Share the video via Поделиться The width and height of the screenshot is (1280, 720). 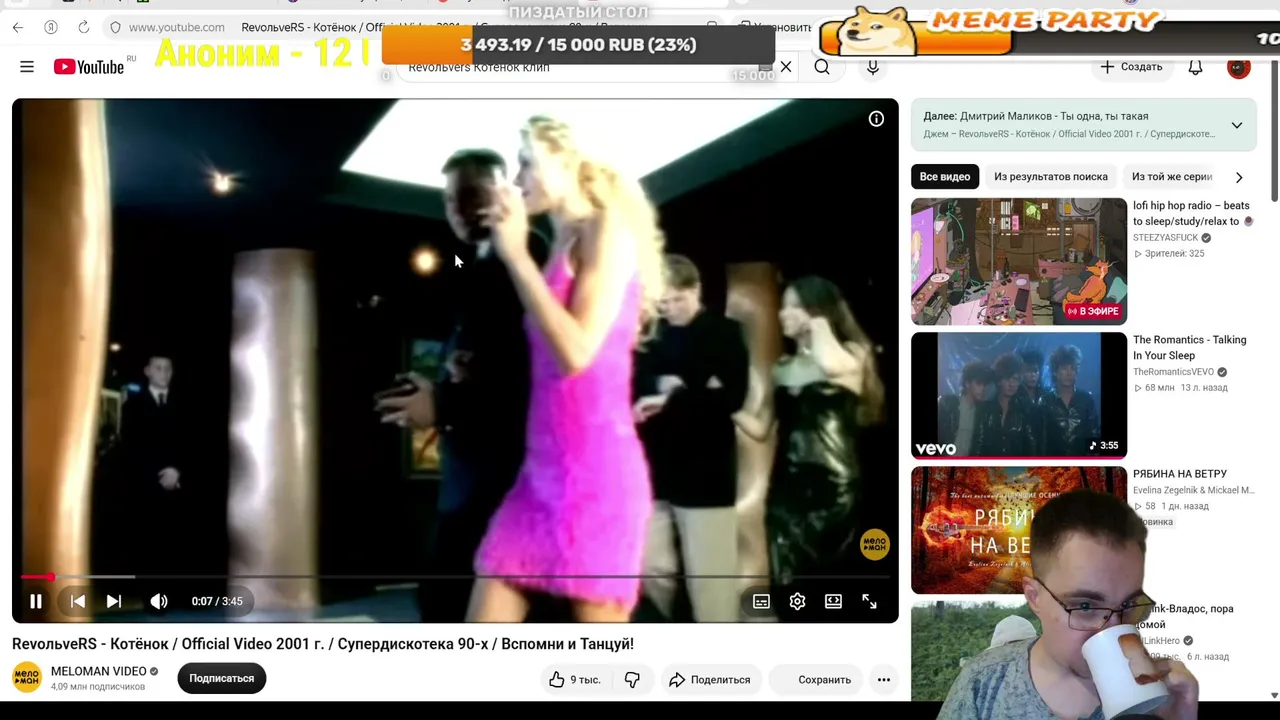coord(709,680)
